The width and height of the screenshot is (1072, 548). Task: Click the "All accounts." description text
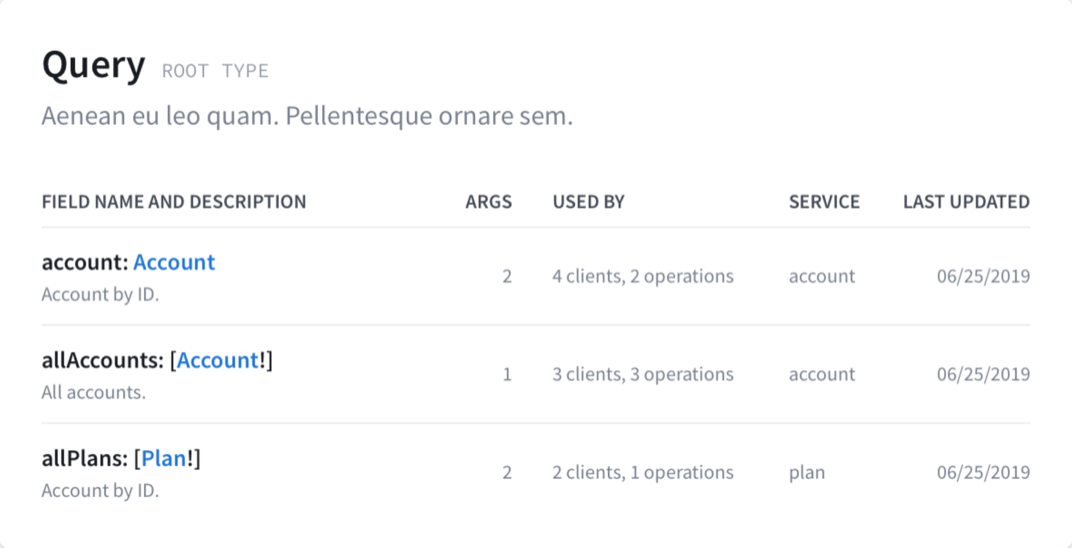(93, 392)
